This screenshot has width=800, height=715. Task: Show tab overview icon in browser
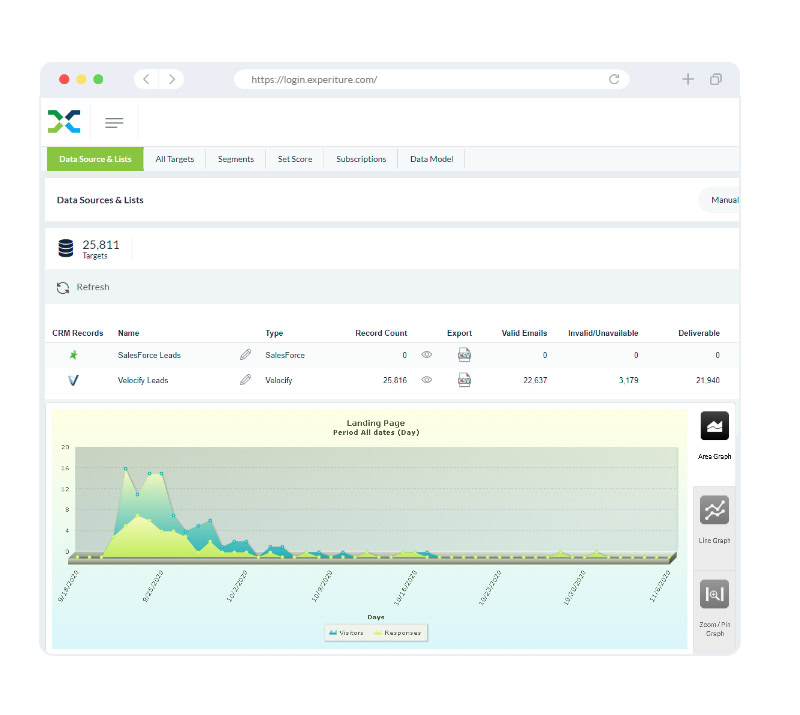[x=716, y=79]
